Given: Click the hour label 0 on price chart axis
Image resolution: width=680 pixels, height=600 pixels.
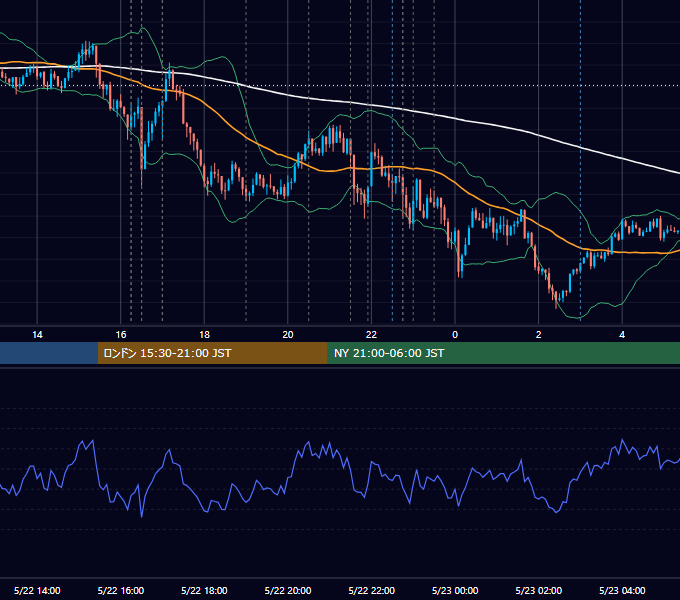Looking at the screenshot, I should 455,335.
